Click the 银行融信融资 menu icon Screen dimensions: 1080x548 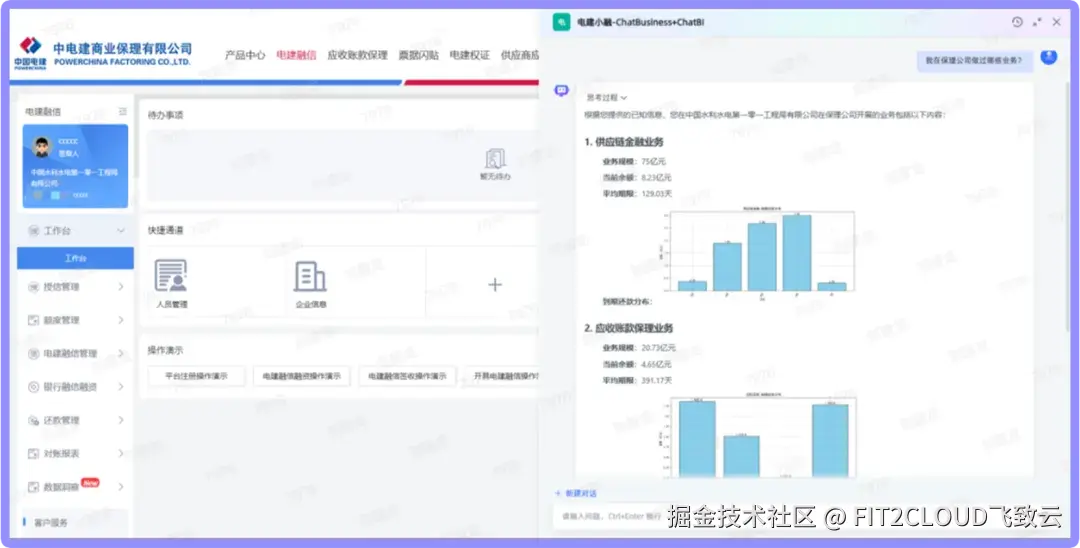coord(33,387)
